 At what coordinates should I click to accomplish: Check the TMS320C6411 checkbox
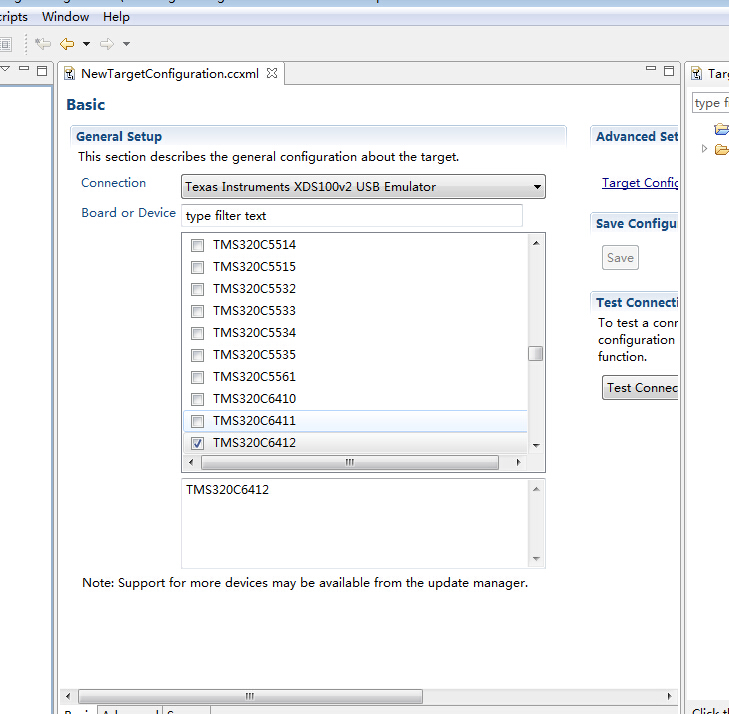pyautogui.click(x=198, y=421)
